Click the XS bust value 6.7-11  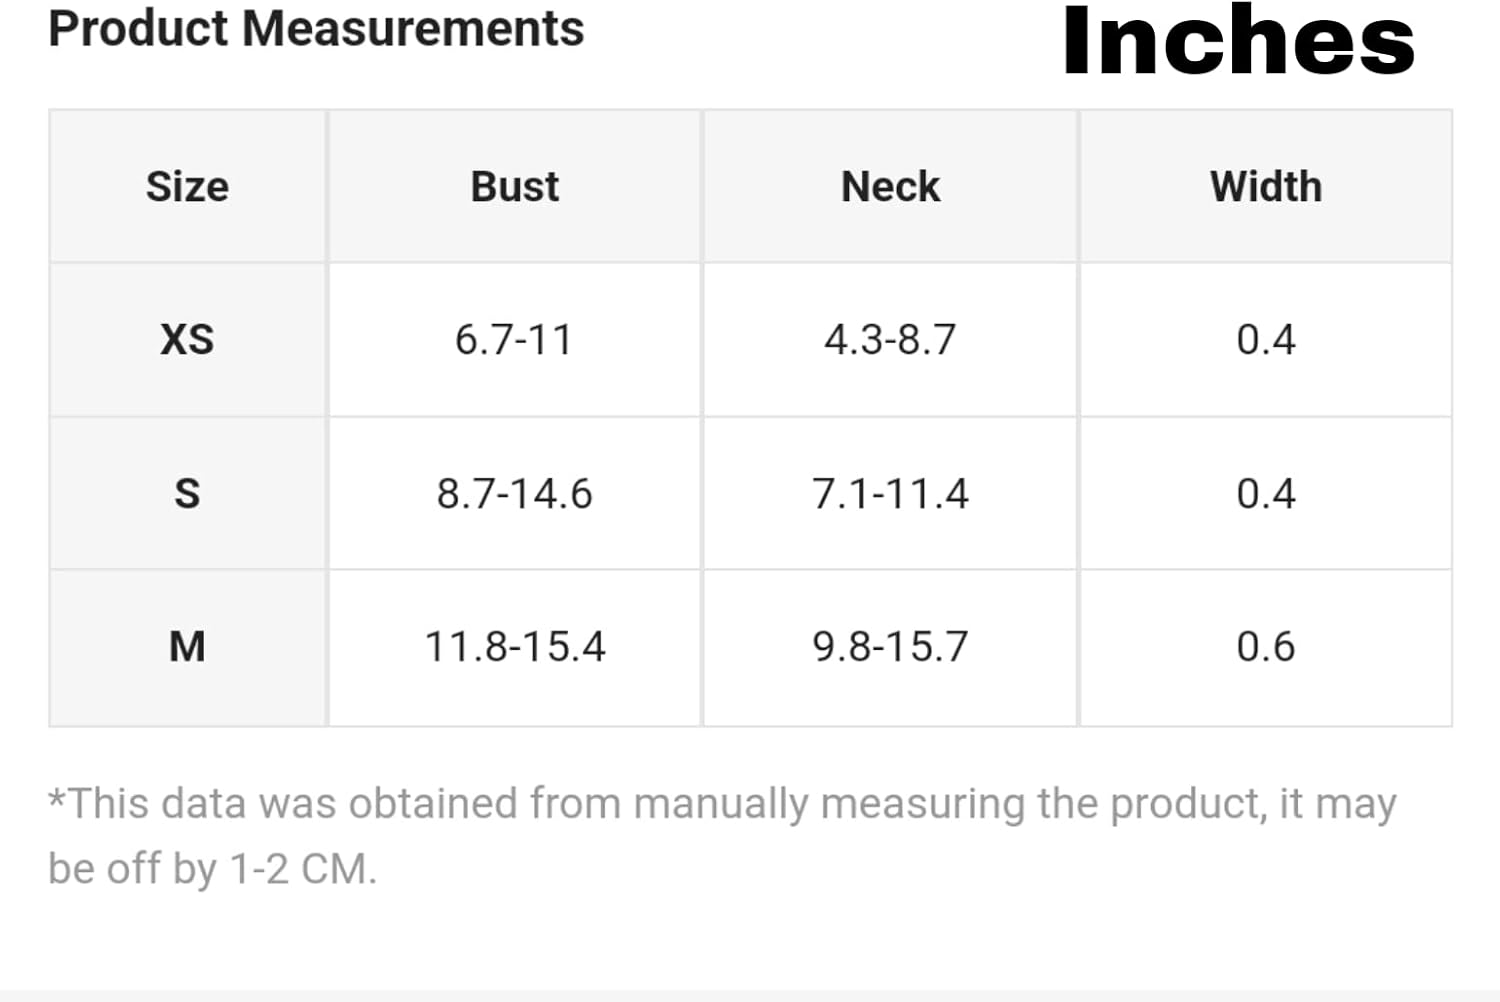pyautogui.click(x=514, y=340)
